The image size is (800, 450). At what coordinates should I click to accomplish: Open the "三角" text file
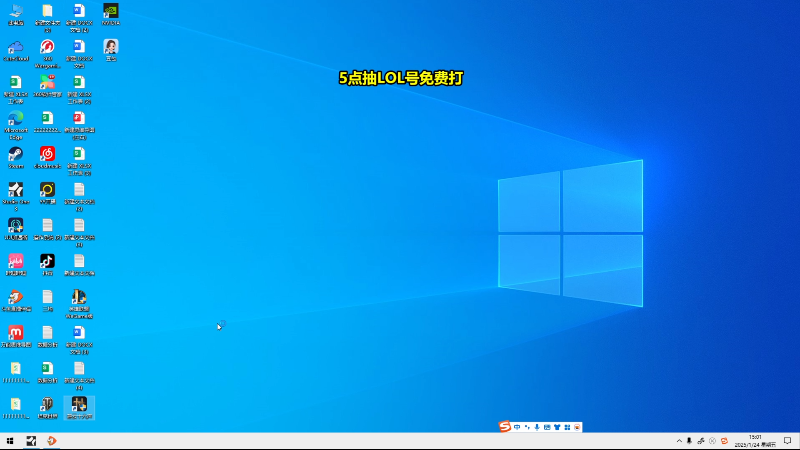tap(47, 300)
